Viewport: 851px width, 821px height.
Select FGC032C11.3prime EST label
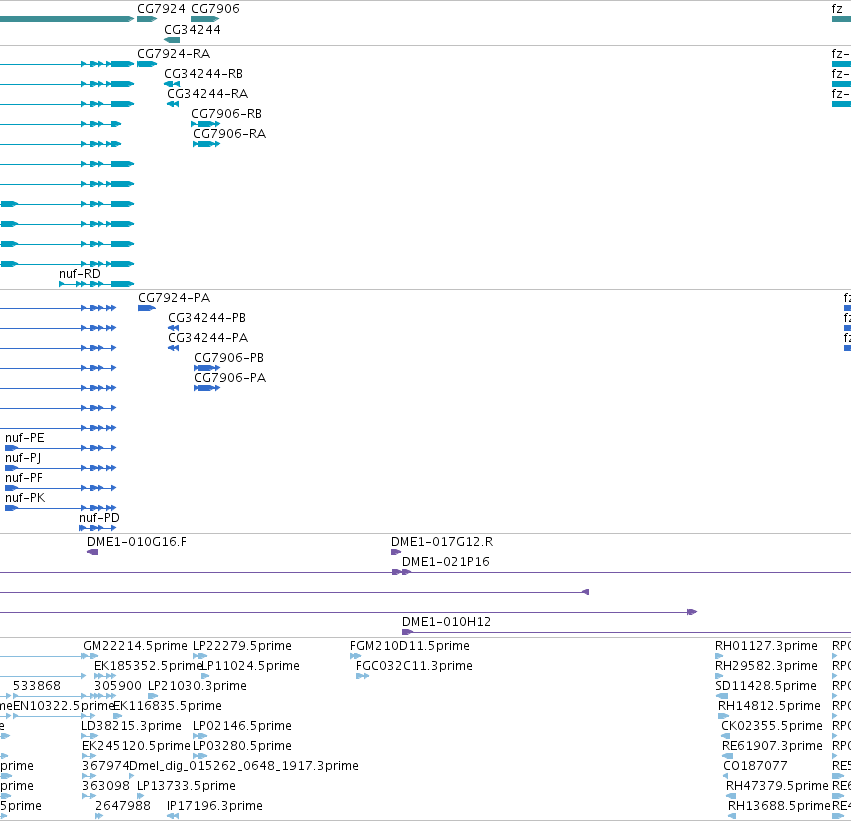click(x=414, y=666)
